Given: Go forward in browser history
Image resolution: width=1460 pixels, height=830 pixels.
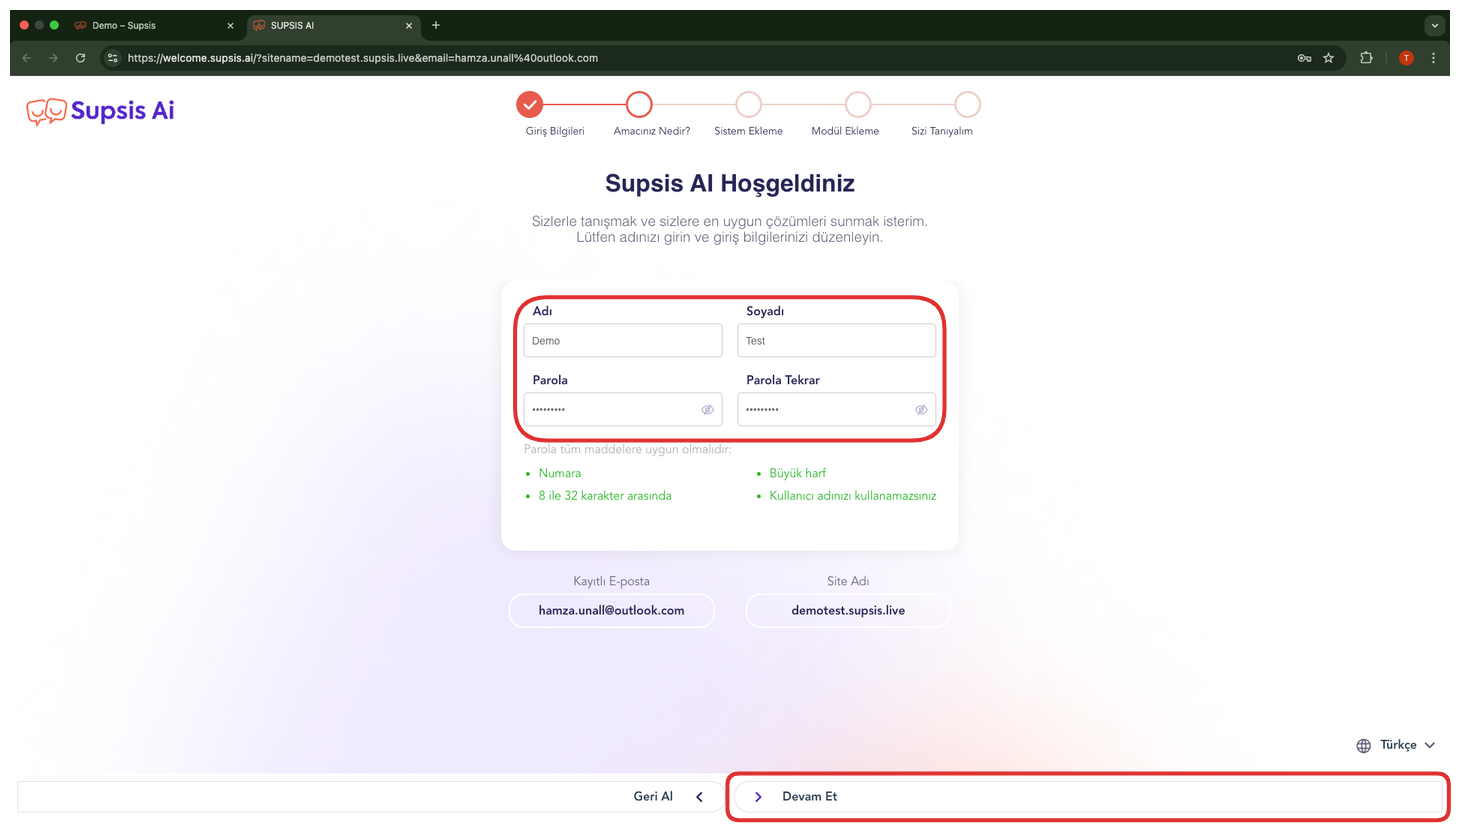Looking at the screenshot, I should point(54,58).
